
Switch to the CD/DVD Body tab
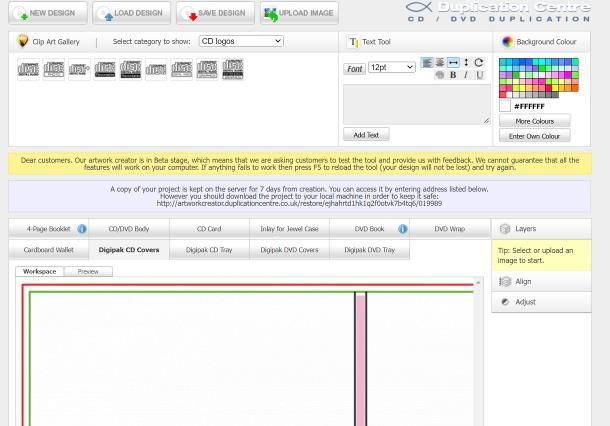(x=129, y=229)
